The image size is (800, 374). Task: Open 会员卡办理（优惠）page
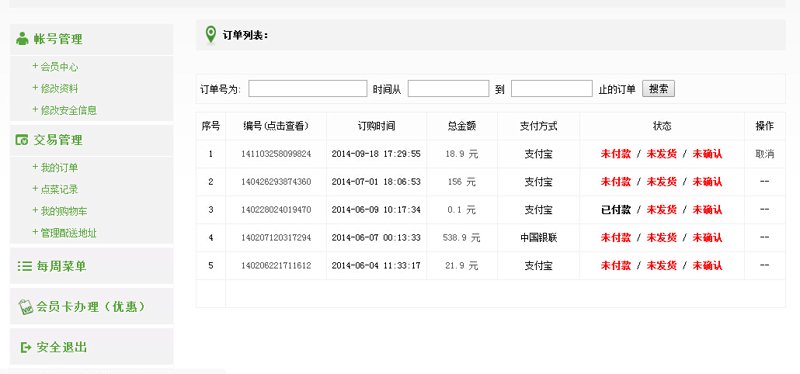91,307
